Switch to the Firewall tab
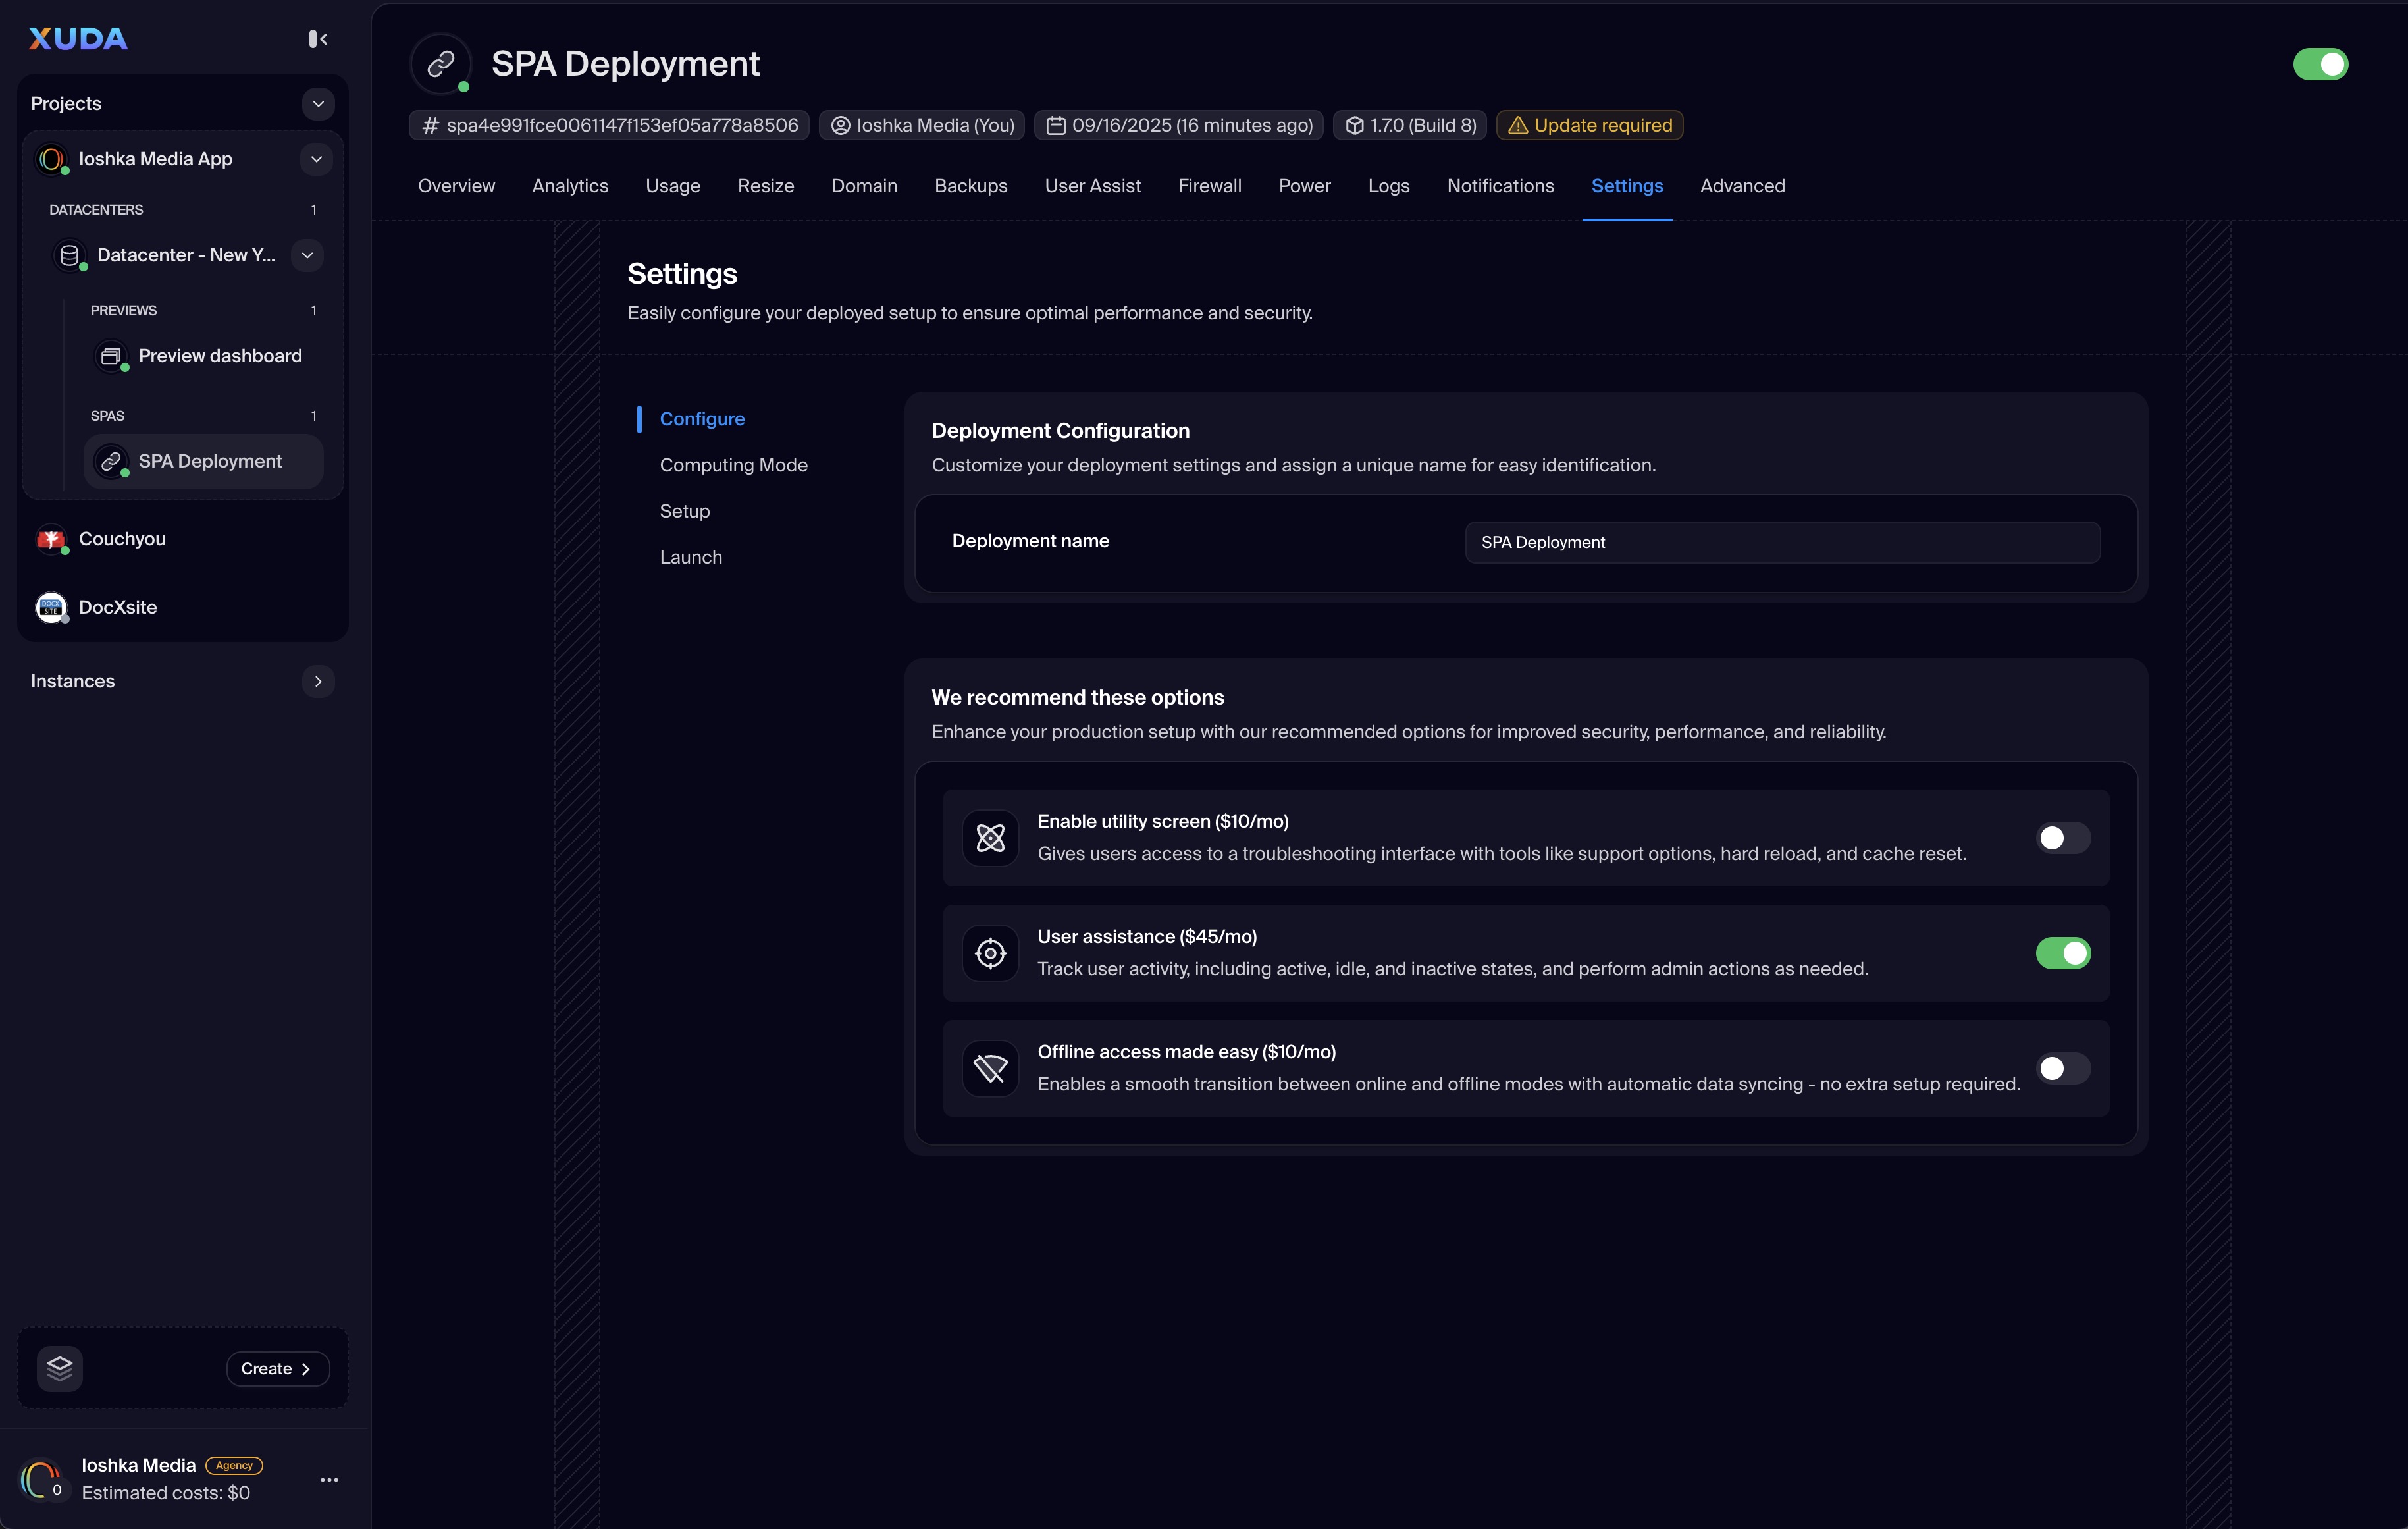Viewport: 2408px width, 1529px height. click(1209, 186)
